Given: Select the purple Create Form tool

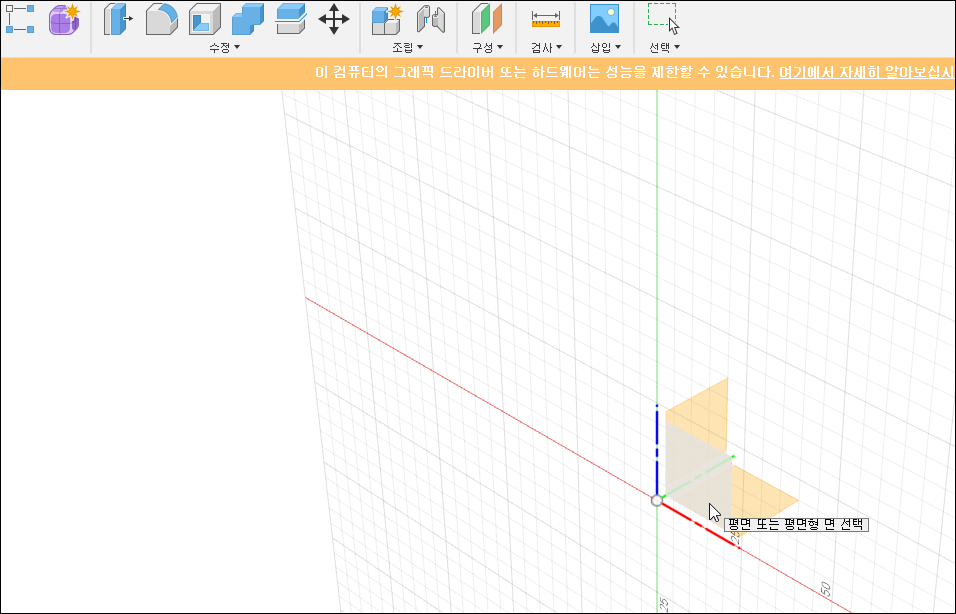Looking at the screenshot, I should click(64, 19).
